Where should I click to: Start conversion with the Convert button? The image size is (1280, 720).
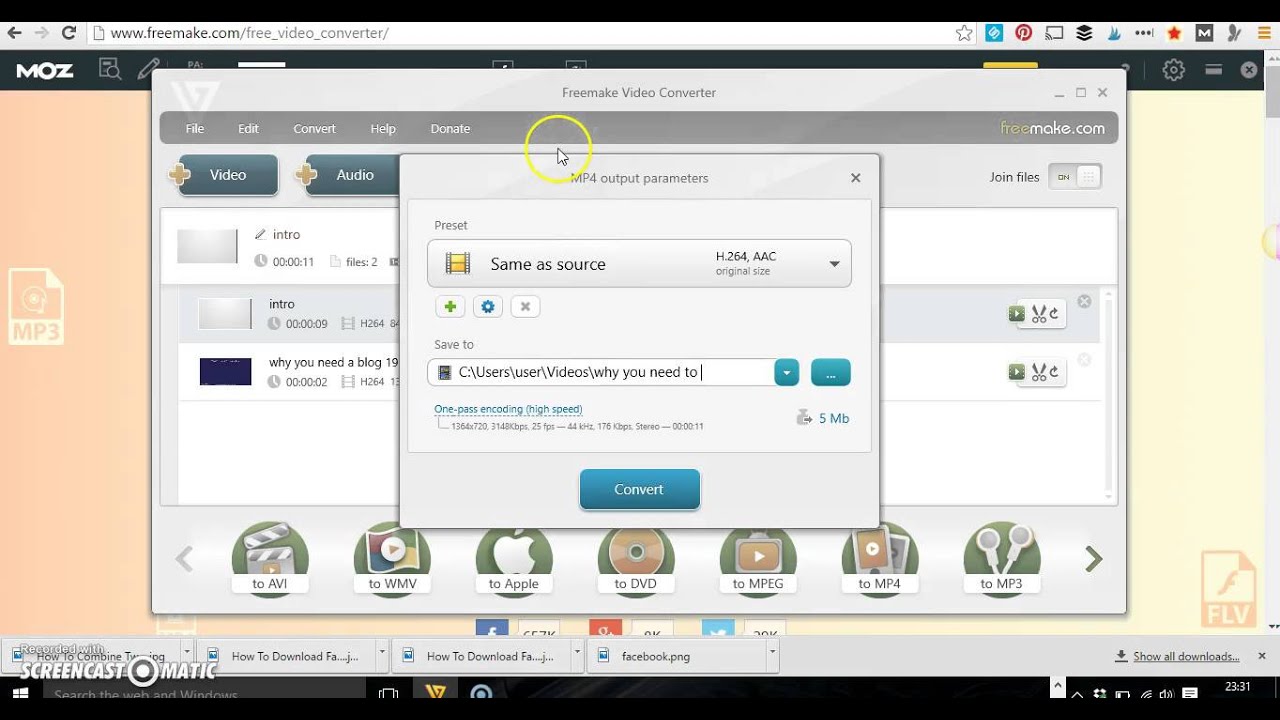640,489
